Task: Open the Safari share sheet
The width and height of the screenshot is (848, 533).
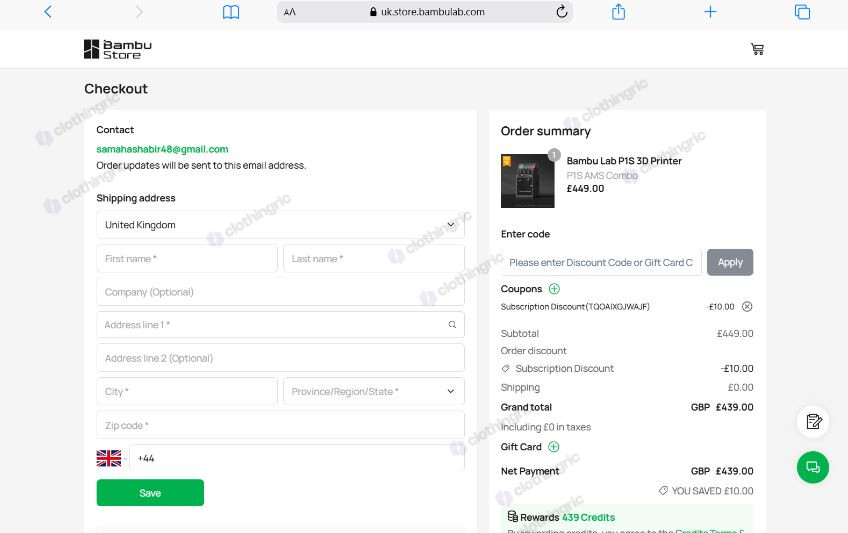Action: click(618, 11)
